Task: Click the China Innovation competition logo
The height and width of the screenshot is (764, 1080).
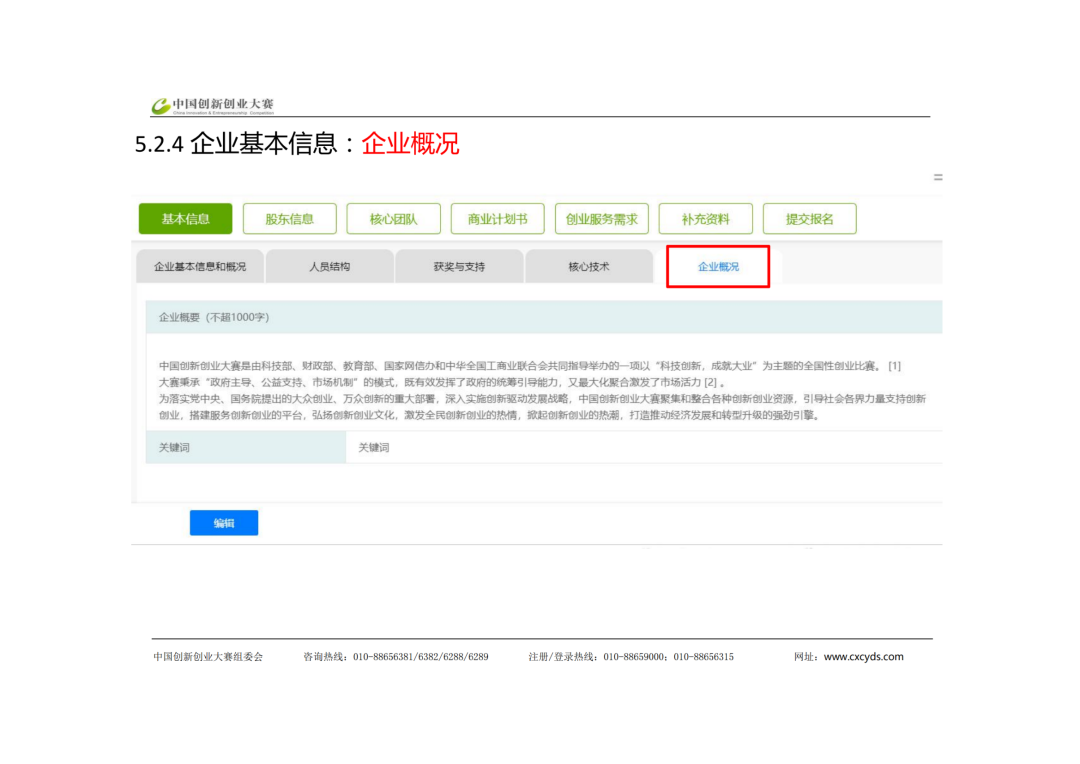Action: (x=213, y=105)
